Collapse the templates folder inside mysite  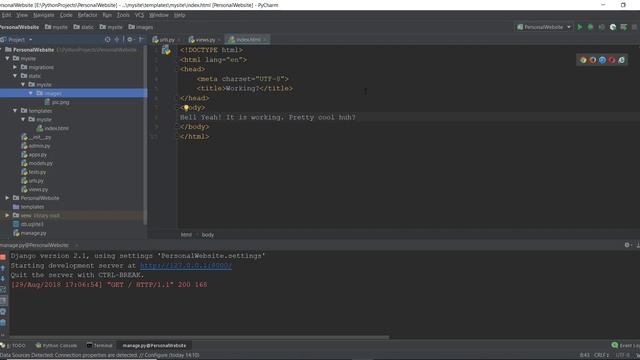[x=15, y=111]
